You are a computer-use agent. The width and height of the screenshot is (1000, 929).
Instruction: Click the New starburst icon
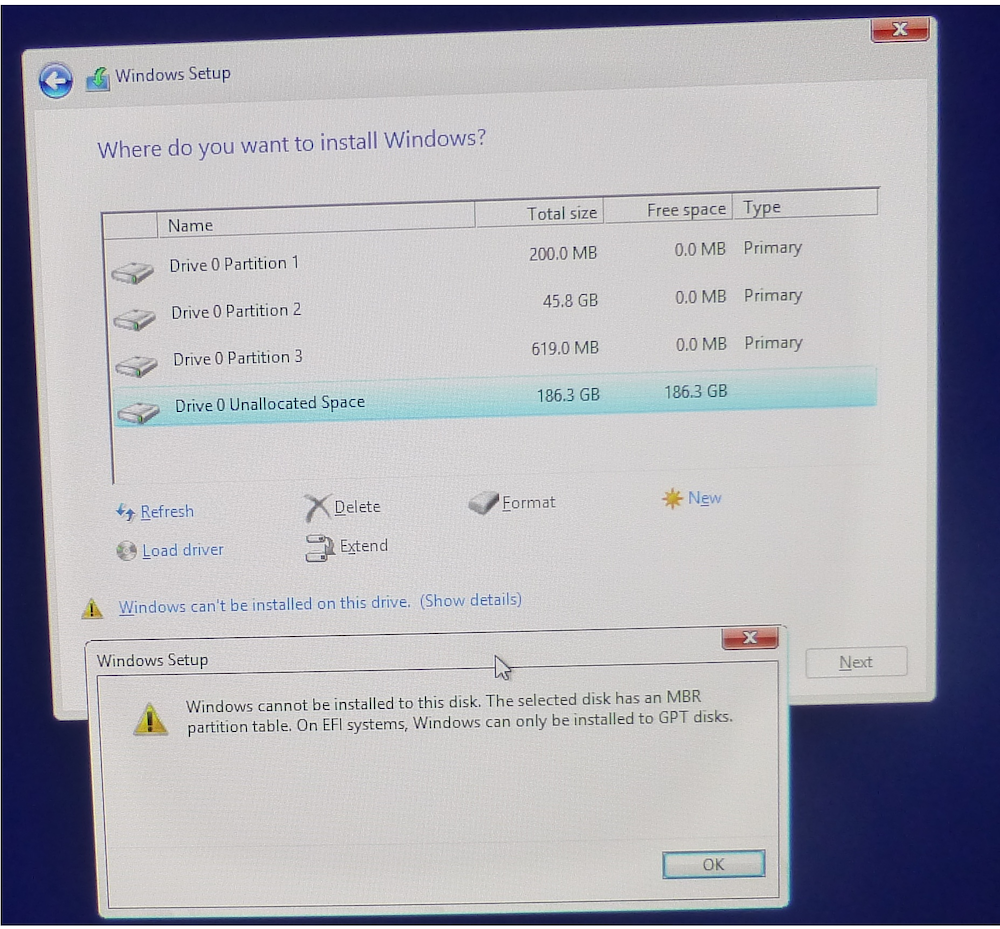pyautogui.click(x=672, y=499)
